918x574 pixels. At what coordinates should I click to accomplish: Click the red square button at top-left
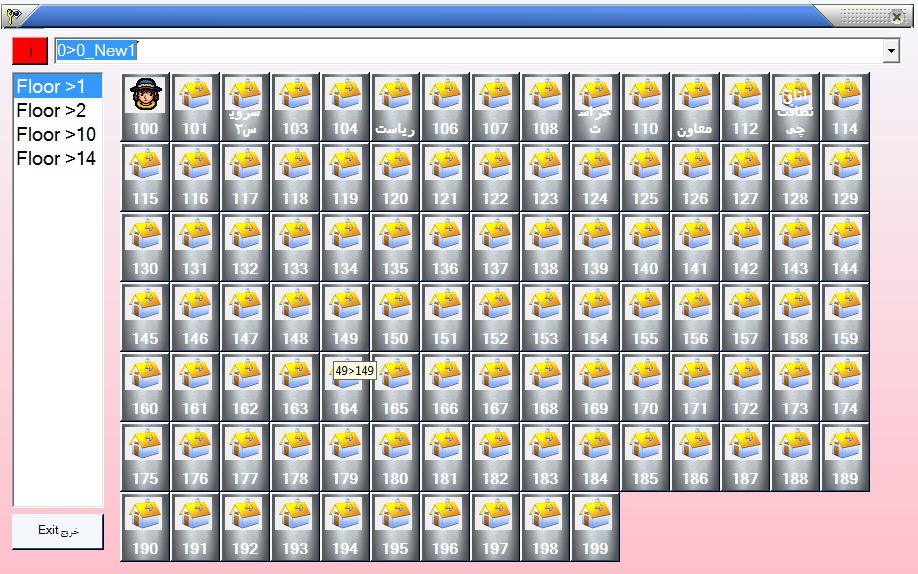[x=30, y=51]
